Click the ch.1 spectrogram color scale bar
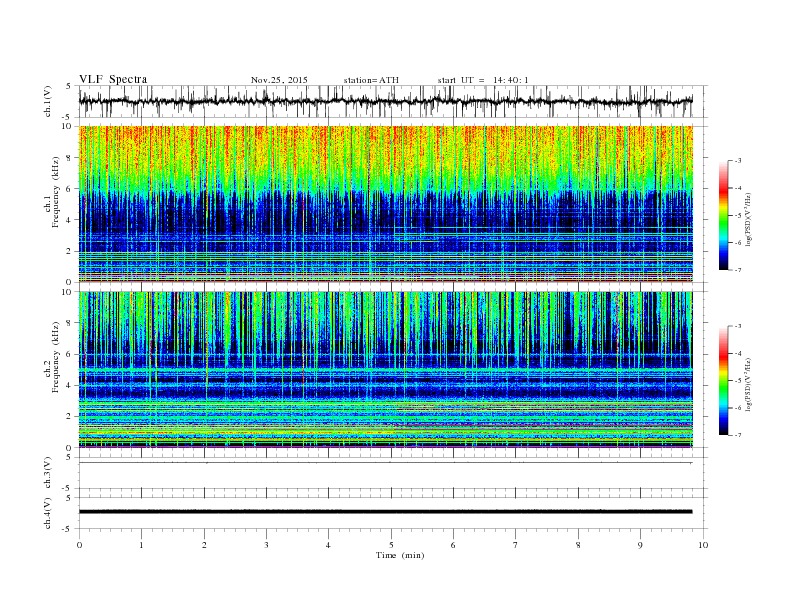The height and width of the screenshot is (612, 792). tap(723, 215)
